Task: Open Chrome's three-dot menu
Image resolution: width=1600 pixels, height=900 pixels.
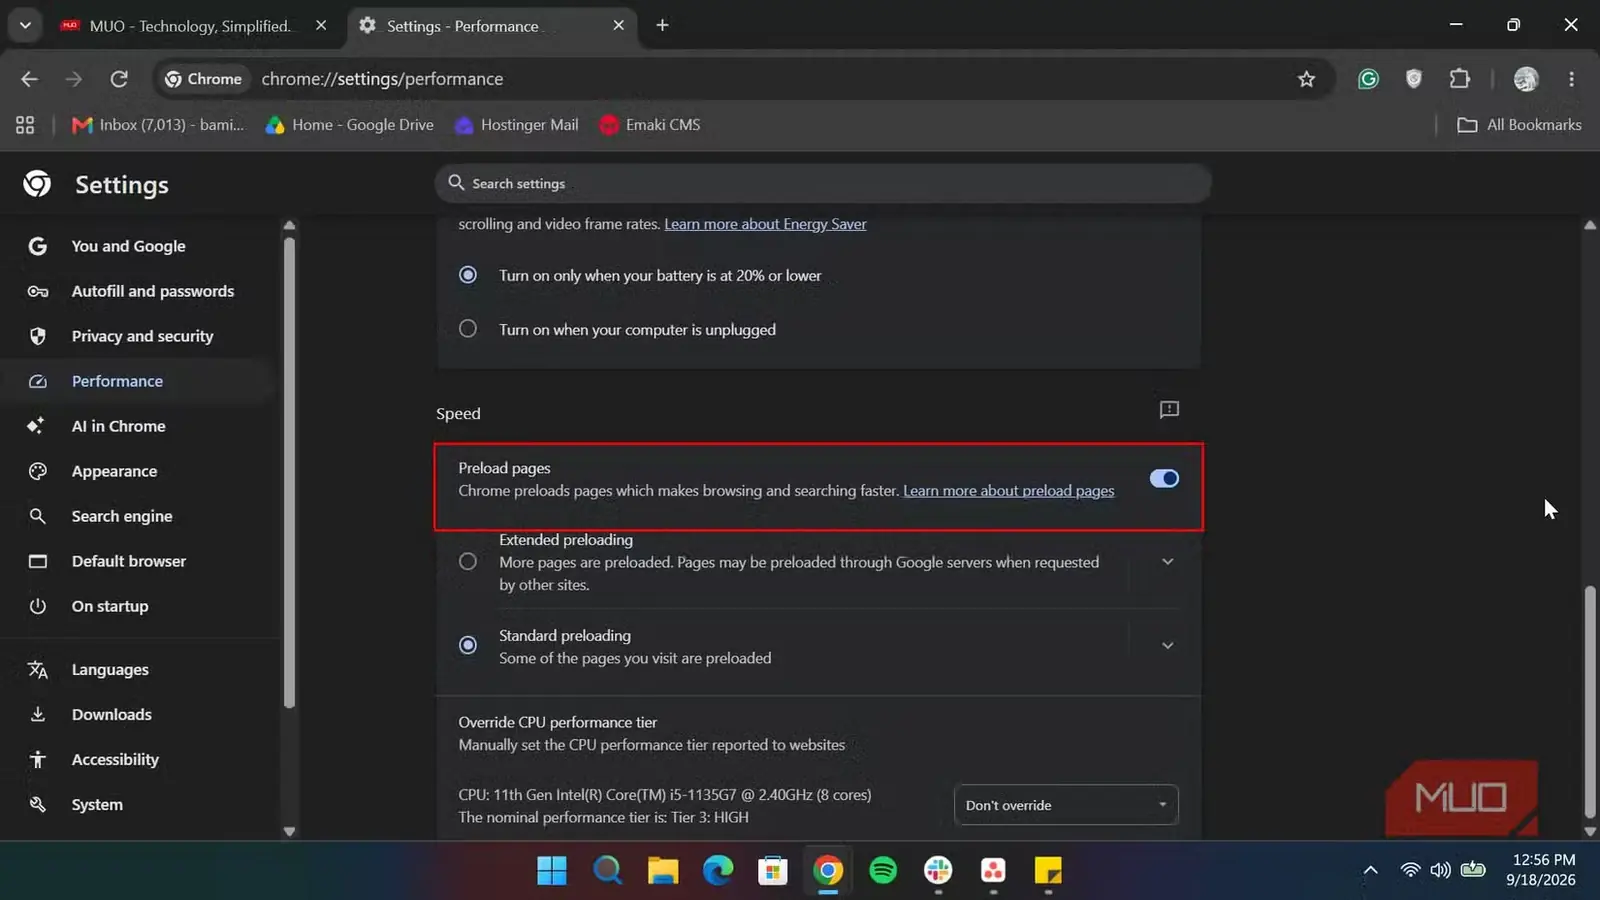Action: (x=1572, y=79)
